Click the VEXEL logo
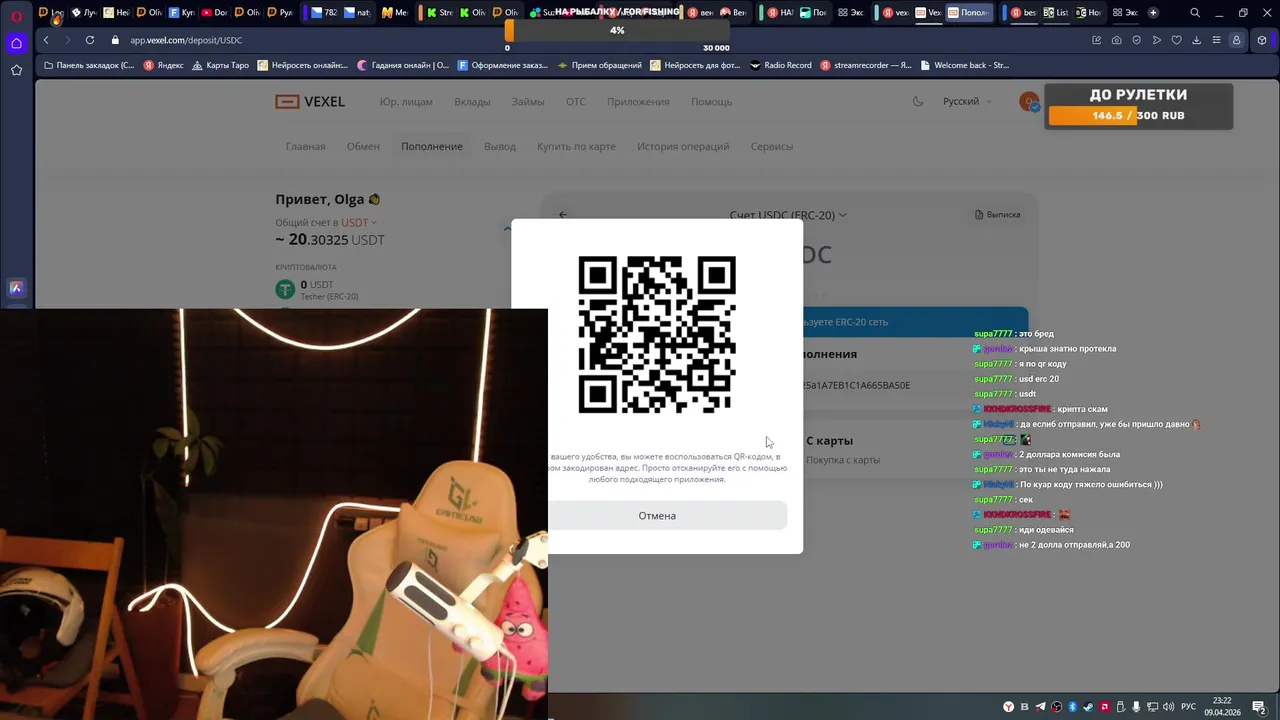The image size is (1280, 720). (x=310, y=101)
